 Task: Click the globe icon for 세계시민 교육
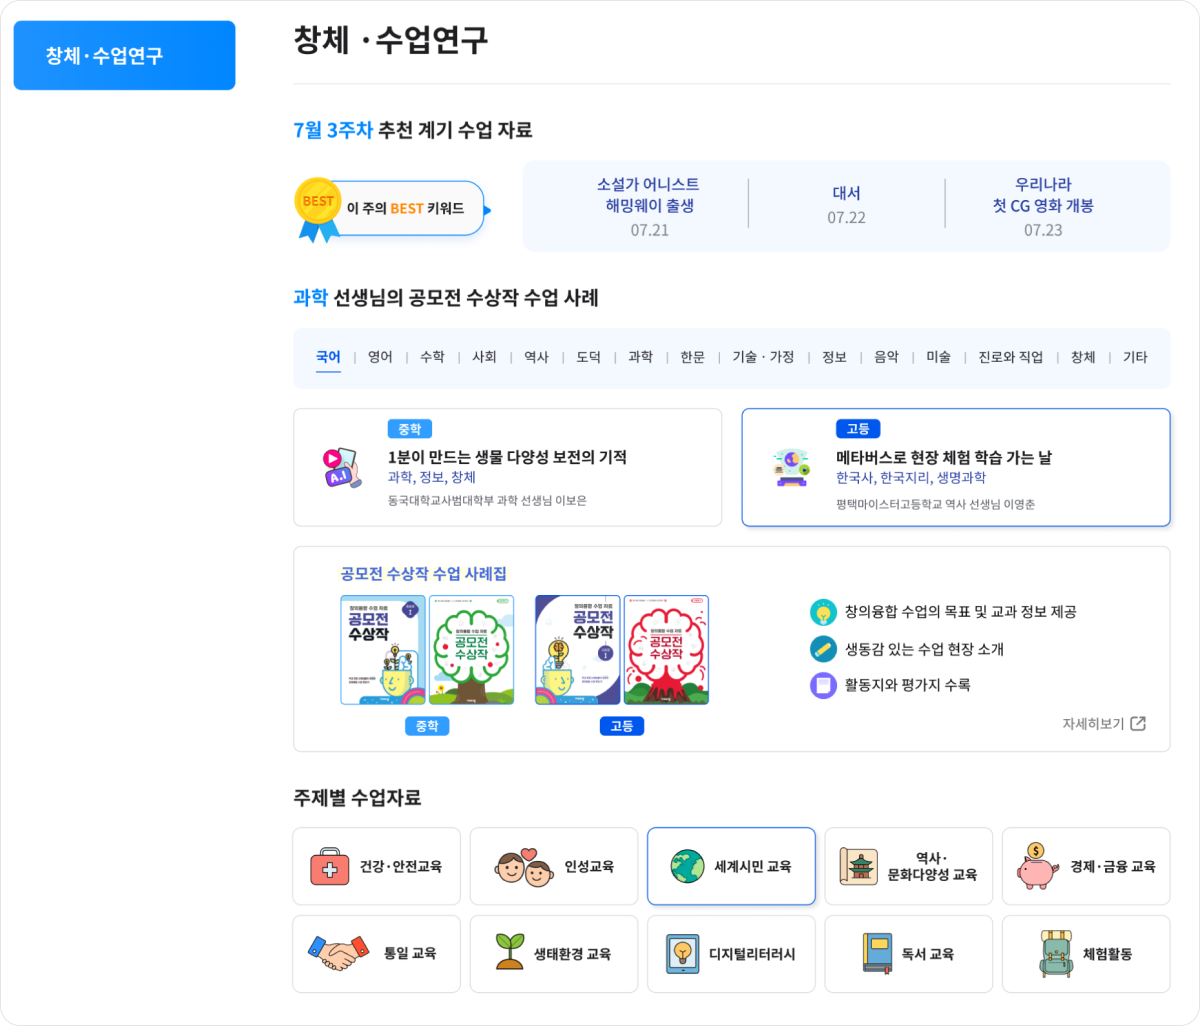tap(687, 866)
